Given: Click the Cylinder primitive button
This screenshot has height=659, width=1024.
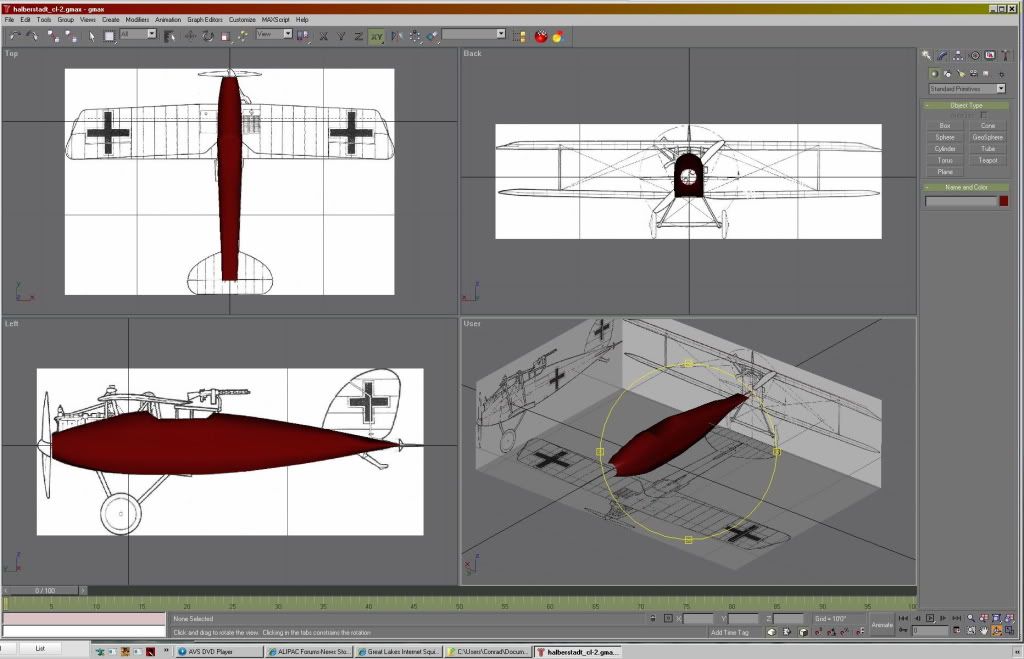Looking at the screenshot, I should [x=945, y=149].
